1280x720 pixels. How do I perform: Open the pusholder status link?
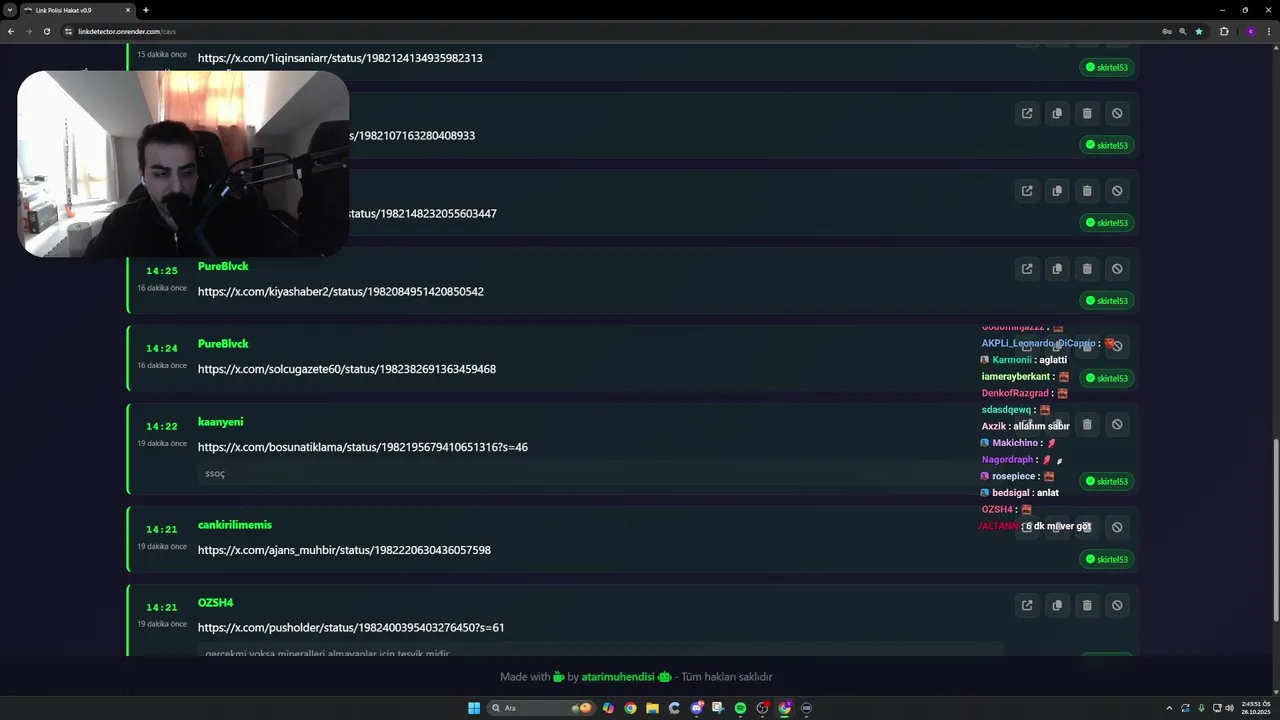pyautogui.click(x=351, y=628)
